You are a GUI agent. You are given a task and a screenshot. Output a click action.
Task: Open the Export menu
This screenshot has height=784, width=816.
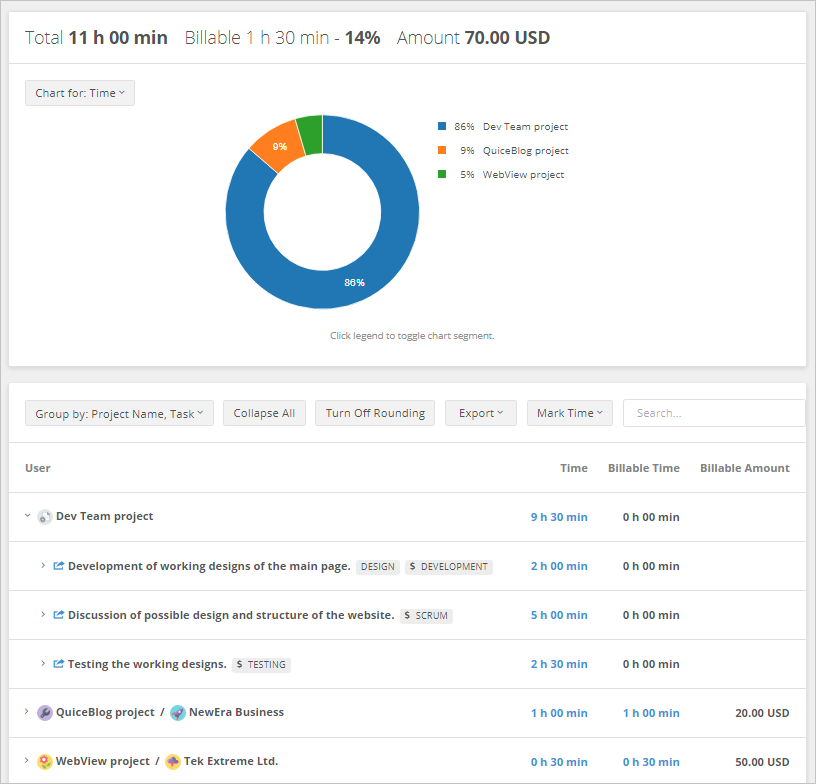point(480,413)
